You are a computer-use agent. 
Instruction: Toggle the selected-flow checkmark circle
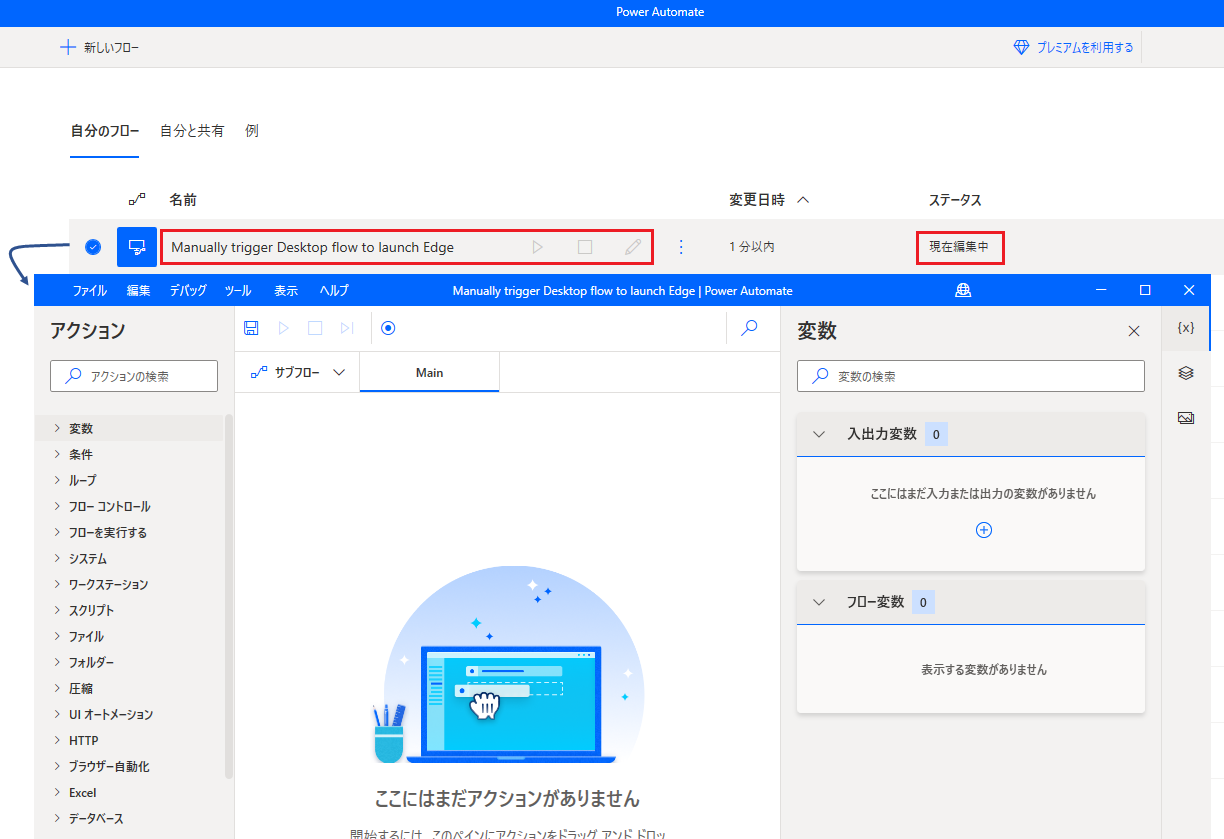[x=93, y=247]
